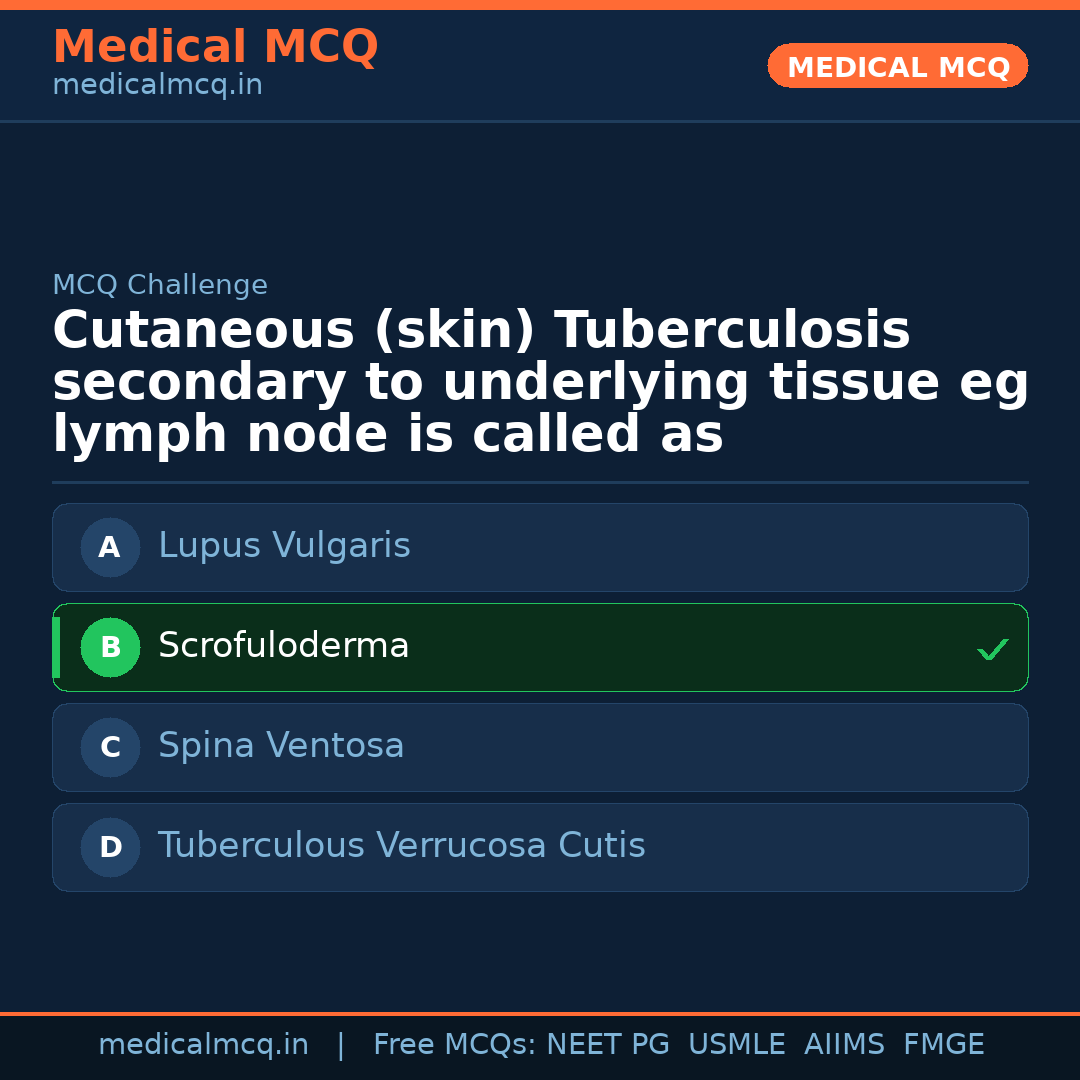The height and width of the screenshot is (1080, 1080).
Task: Choose the Lupus Vulgaris answer text
Action: 284,546
